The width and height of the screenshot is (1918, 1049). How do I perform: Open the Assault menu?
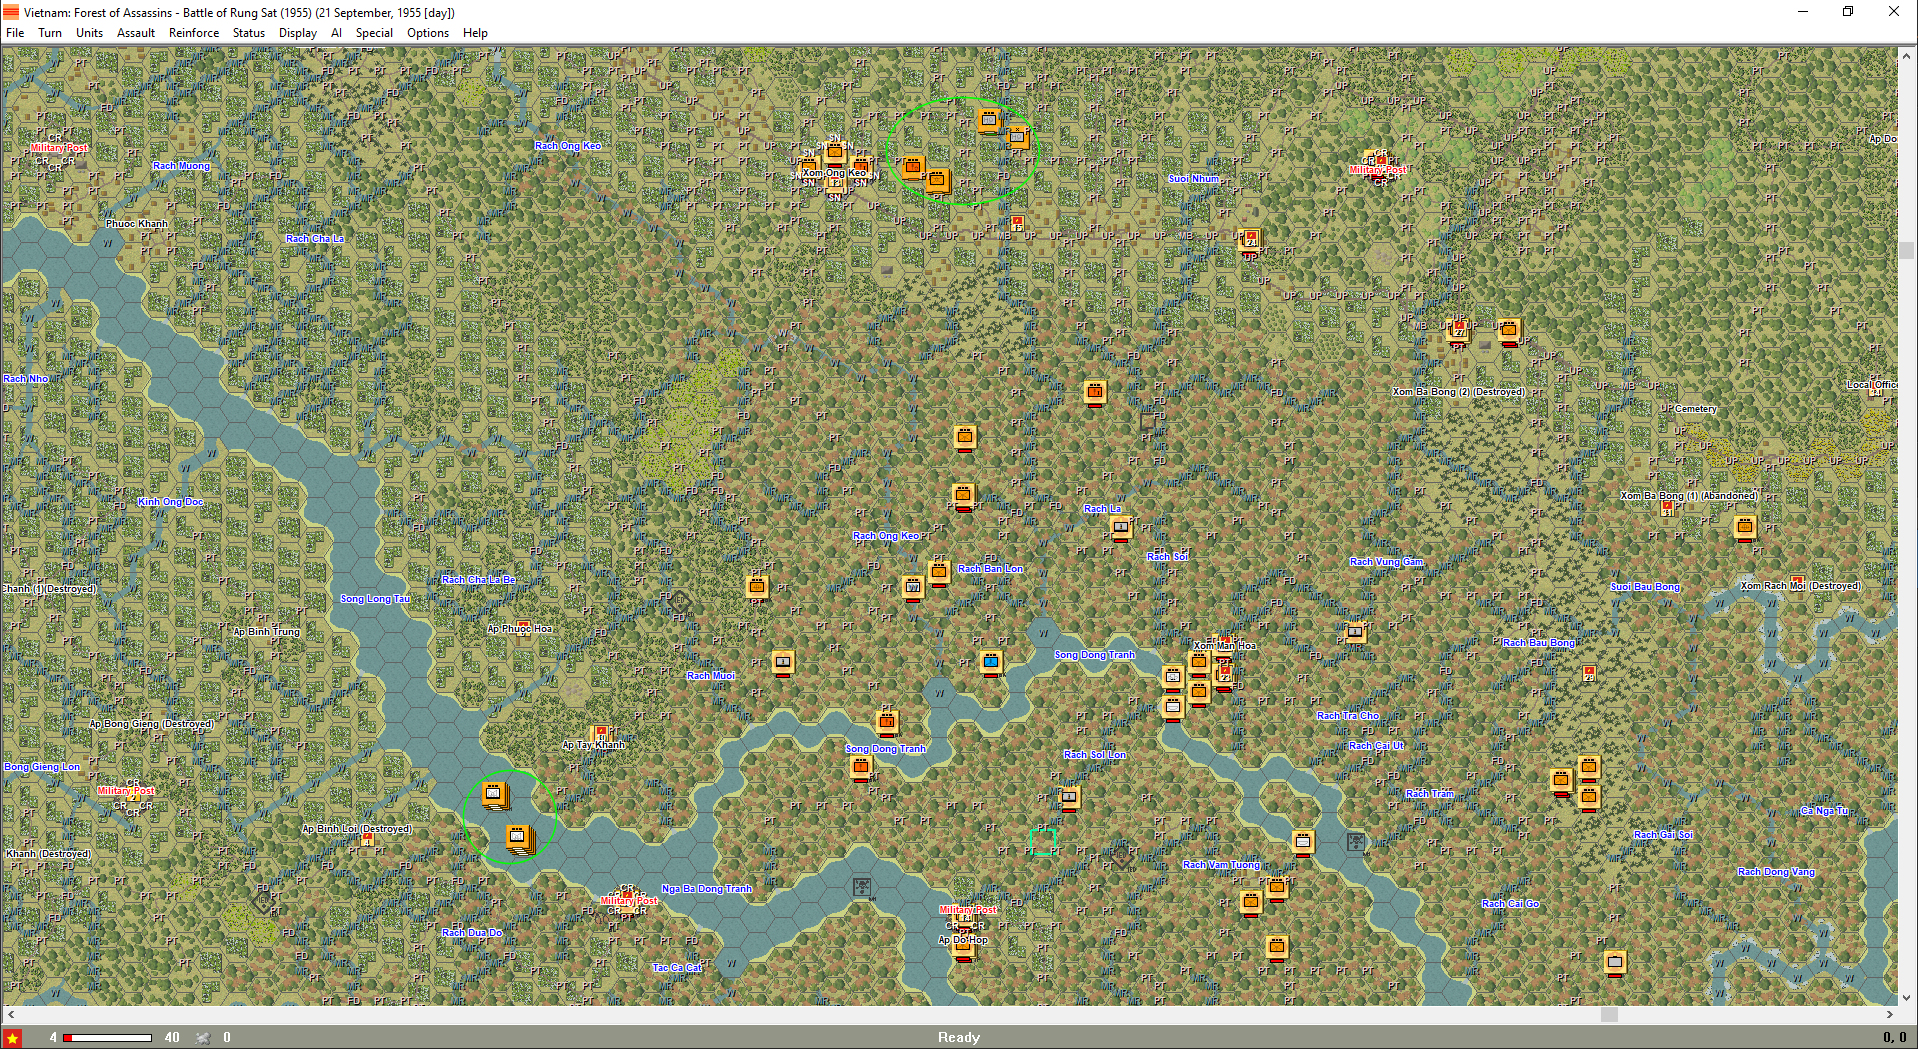tap(136, 33)
